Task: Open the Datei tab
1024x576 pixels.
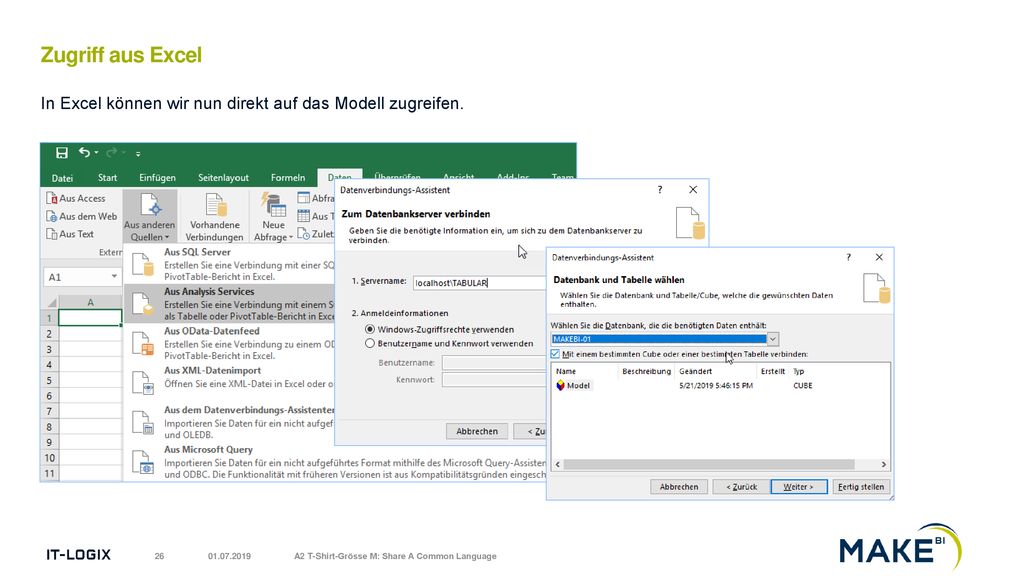Action: [x=62, y=178]
